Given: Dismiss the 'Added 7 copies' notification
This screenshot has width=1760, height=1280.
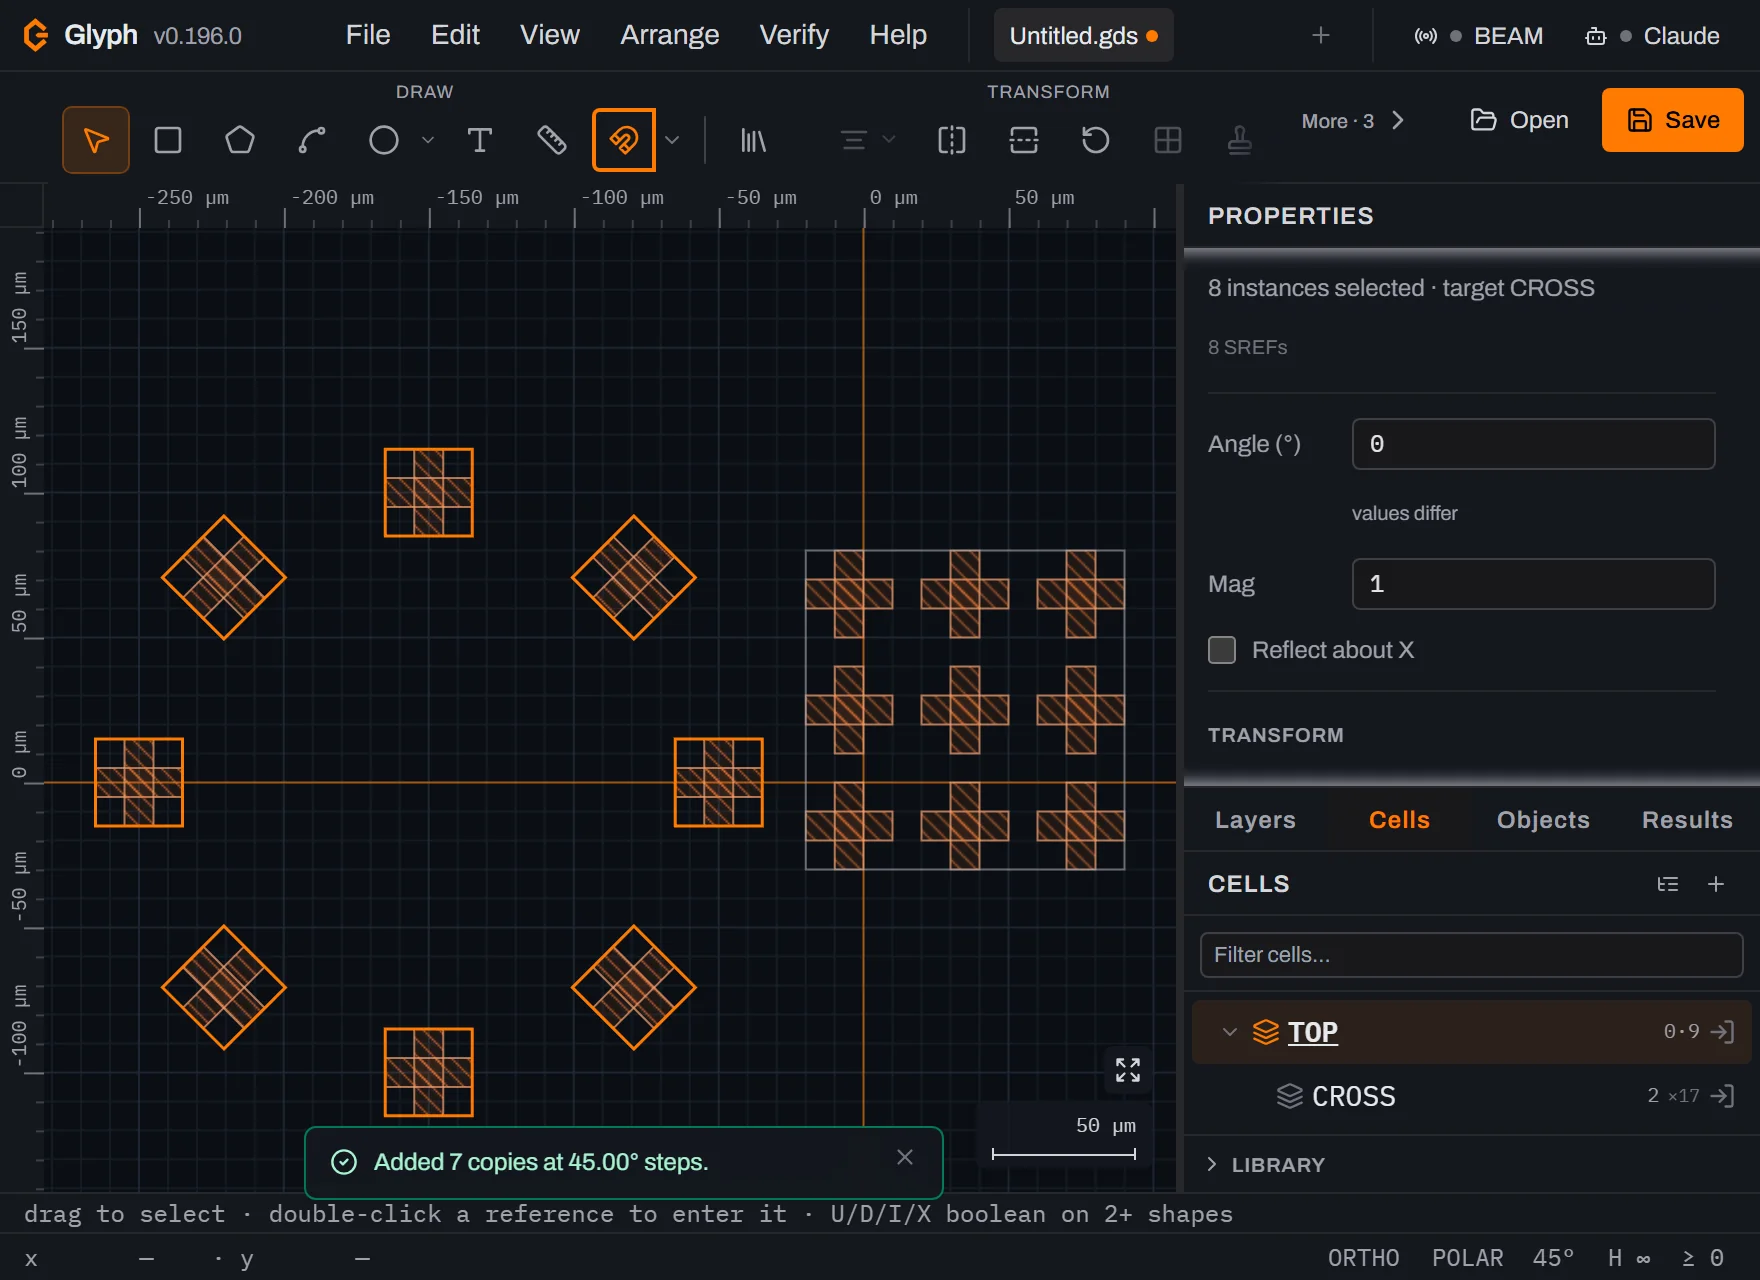Looking at the screenshot, I should click(905, 1157).
